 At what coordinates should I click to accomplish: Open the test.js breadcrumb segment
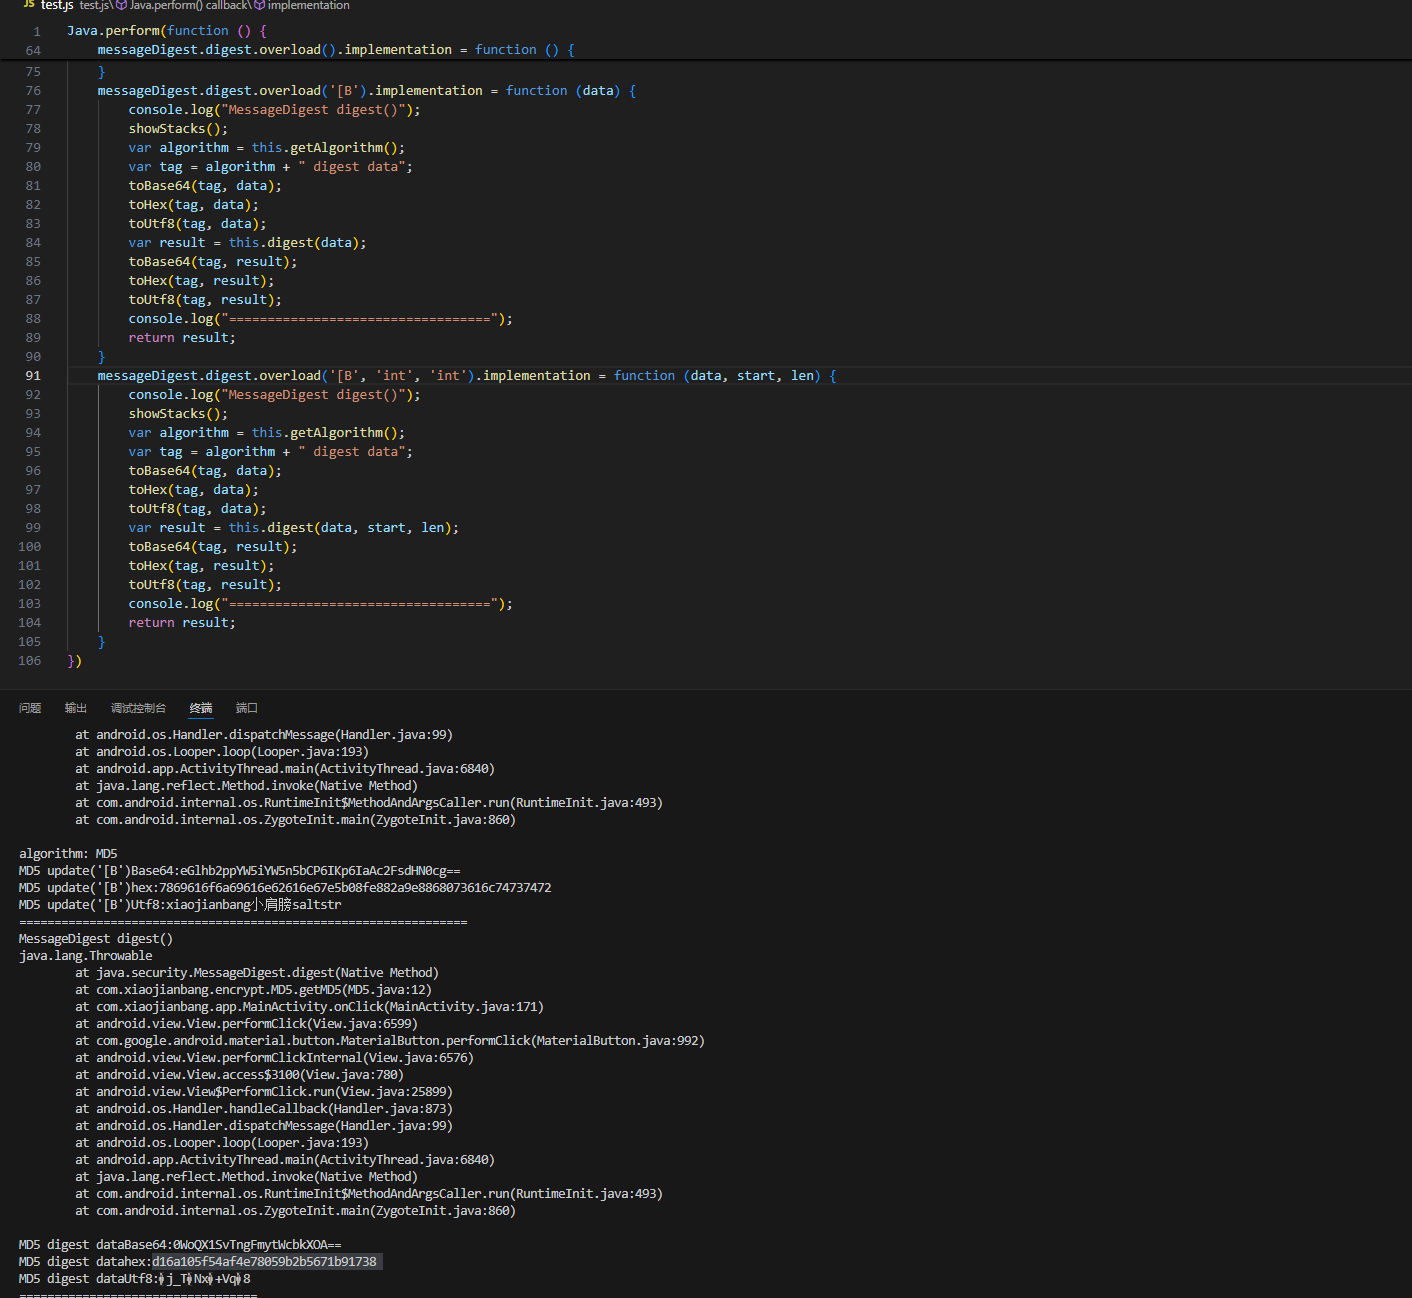[x=94, y=6]
